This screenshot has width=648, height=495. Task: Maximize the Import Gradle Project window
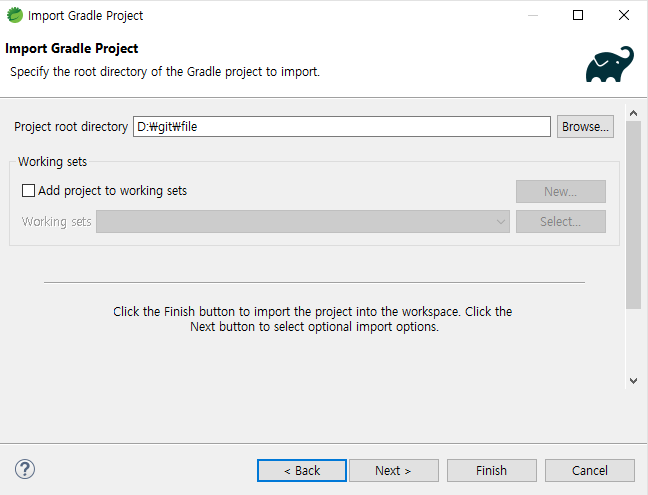pos(578,15)
